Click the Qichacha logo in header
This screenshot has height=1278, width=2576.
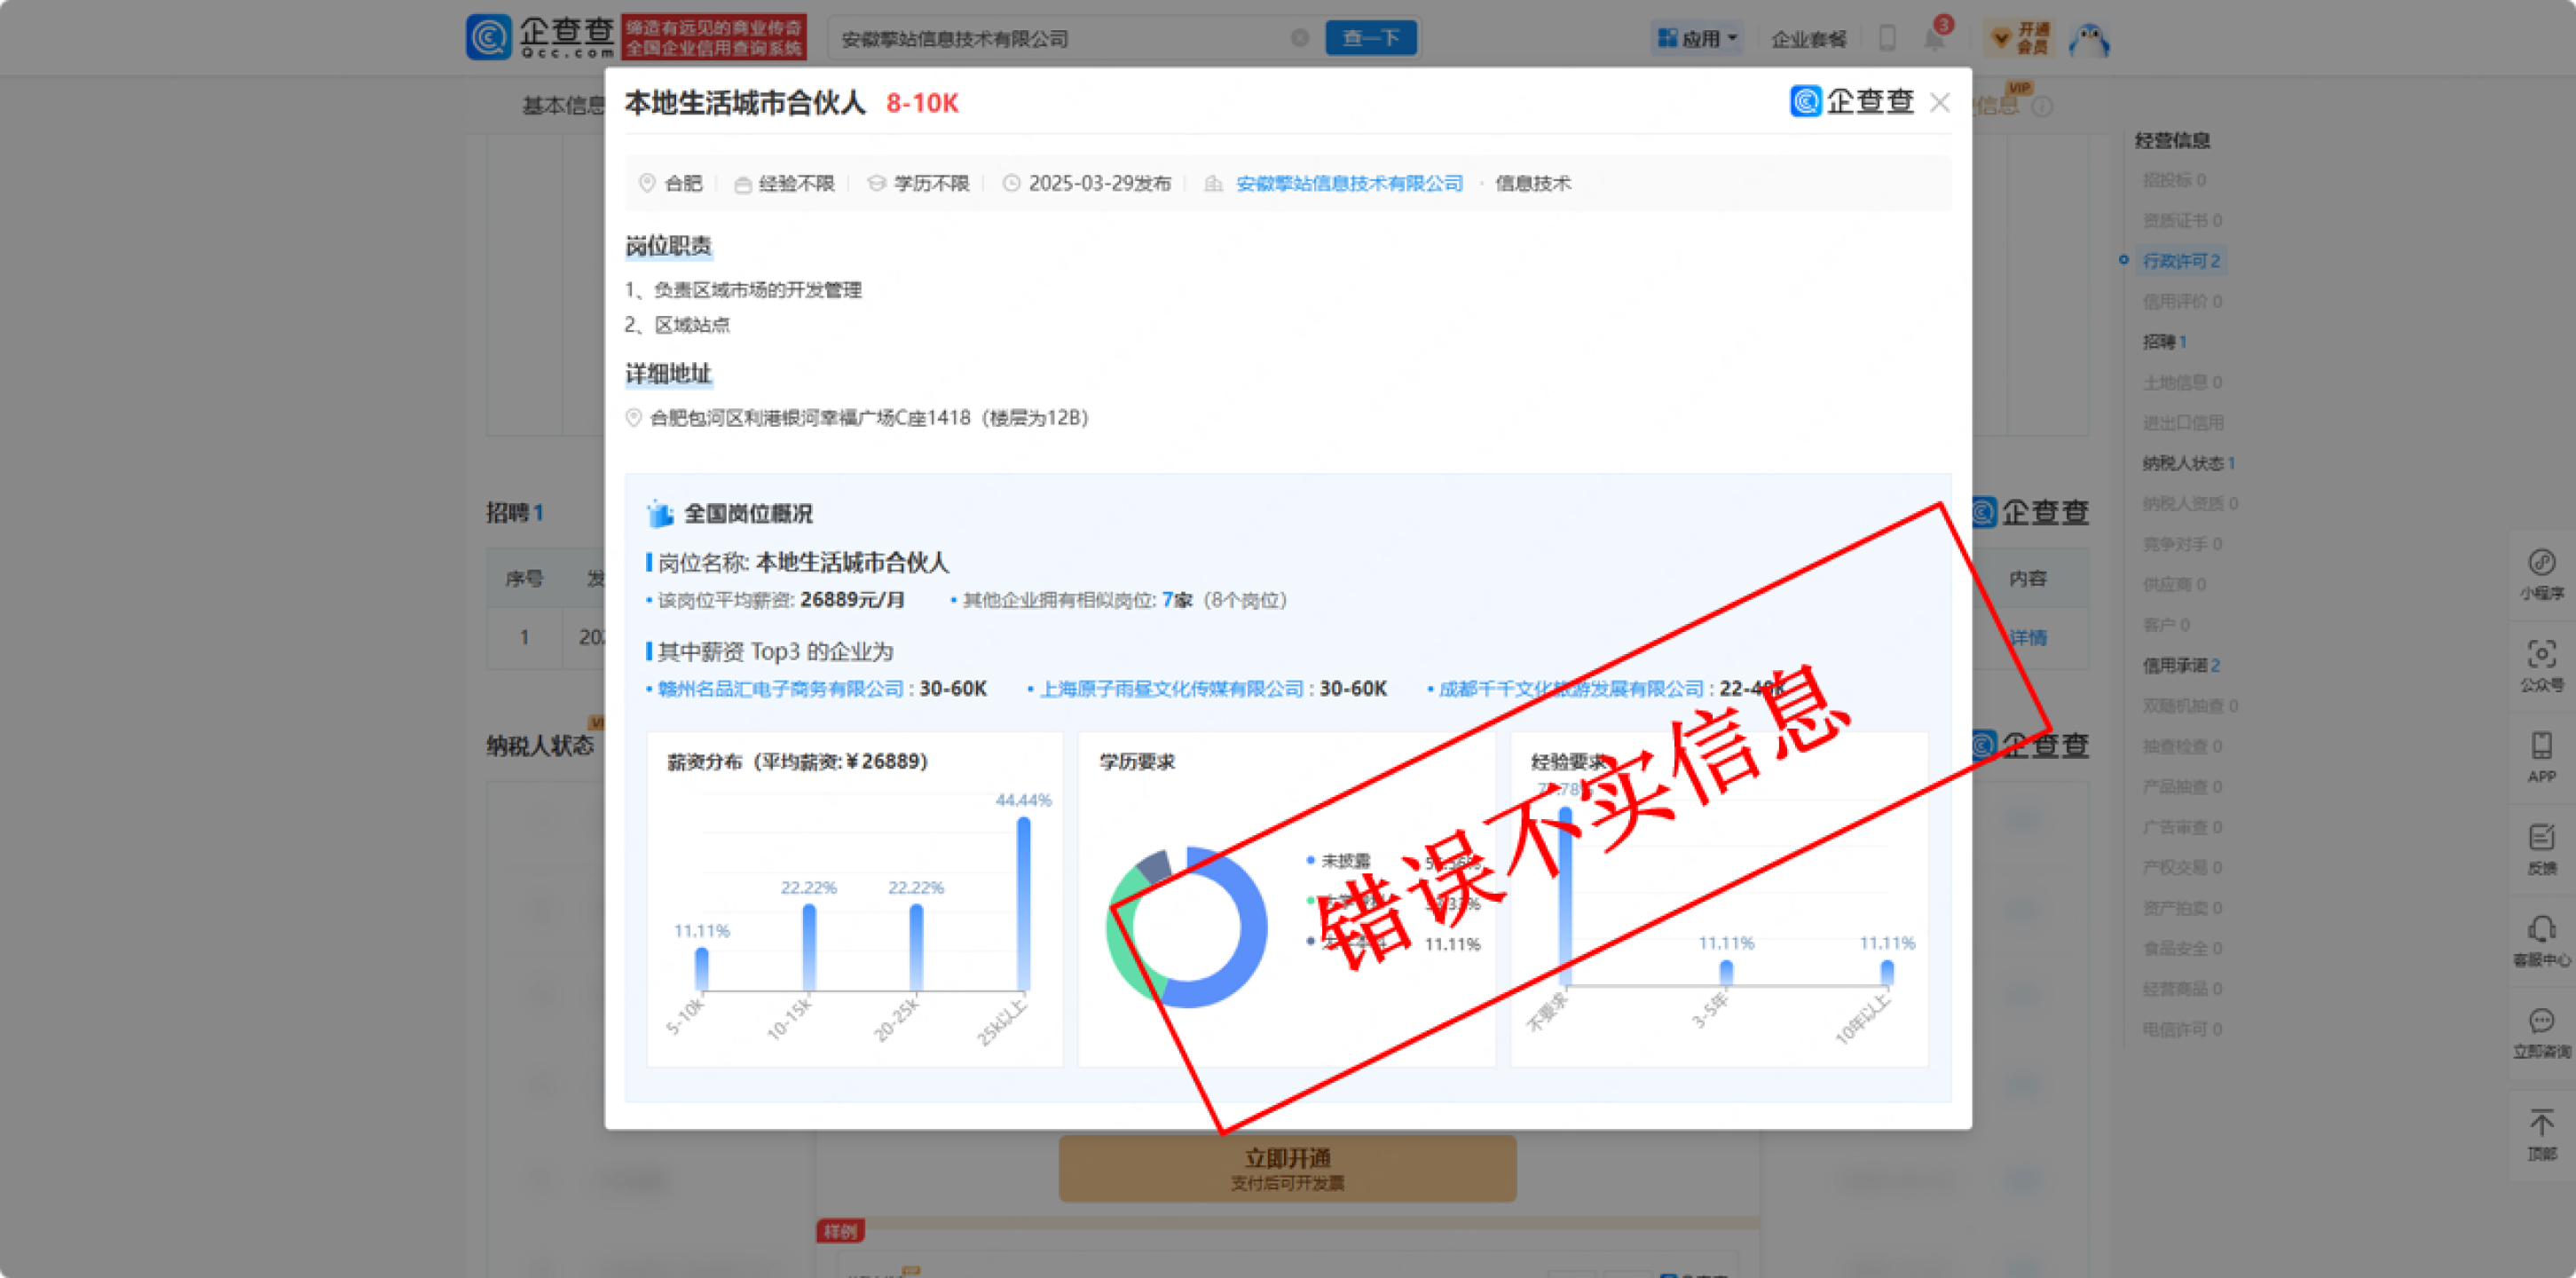coord(540,37)
